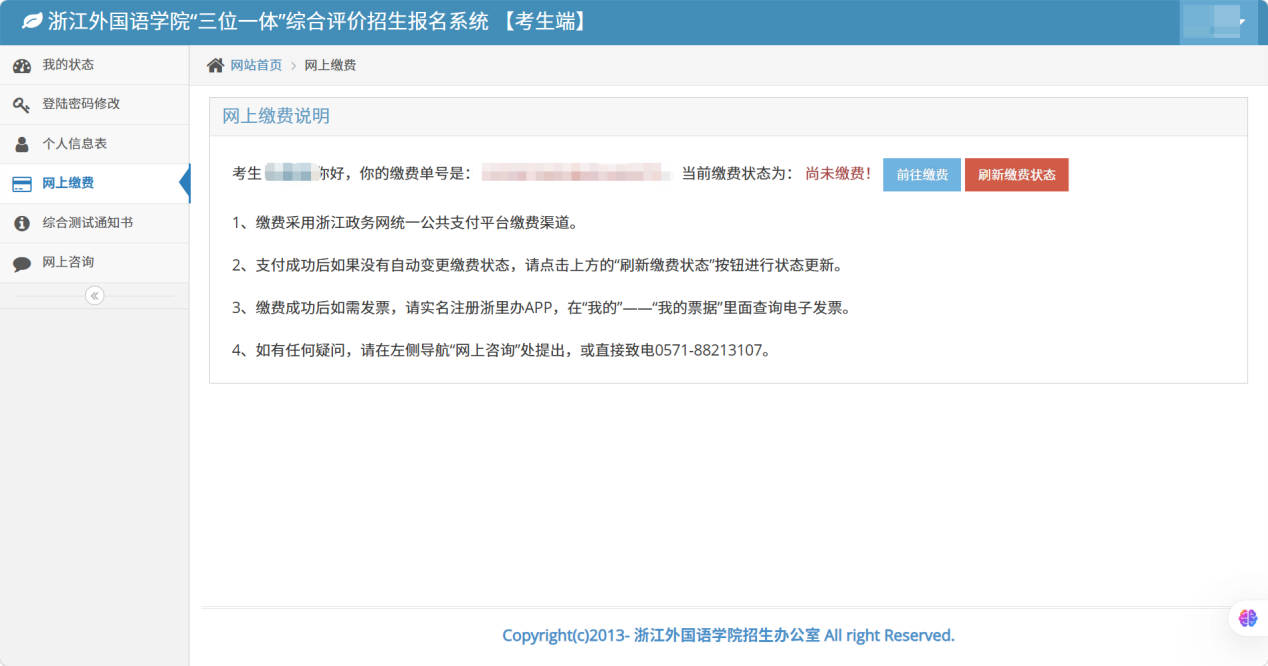Open 综合测试通知书 from the sidebar menu
Screen dimensions: 1268x666
coord(88,223)
